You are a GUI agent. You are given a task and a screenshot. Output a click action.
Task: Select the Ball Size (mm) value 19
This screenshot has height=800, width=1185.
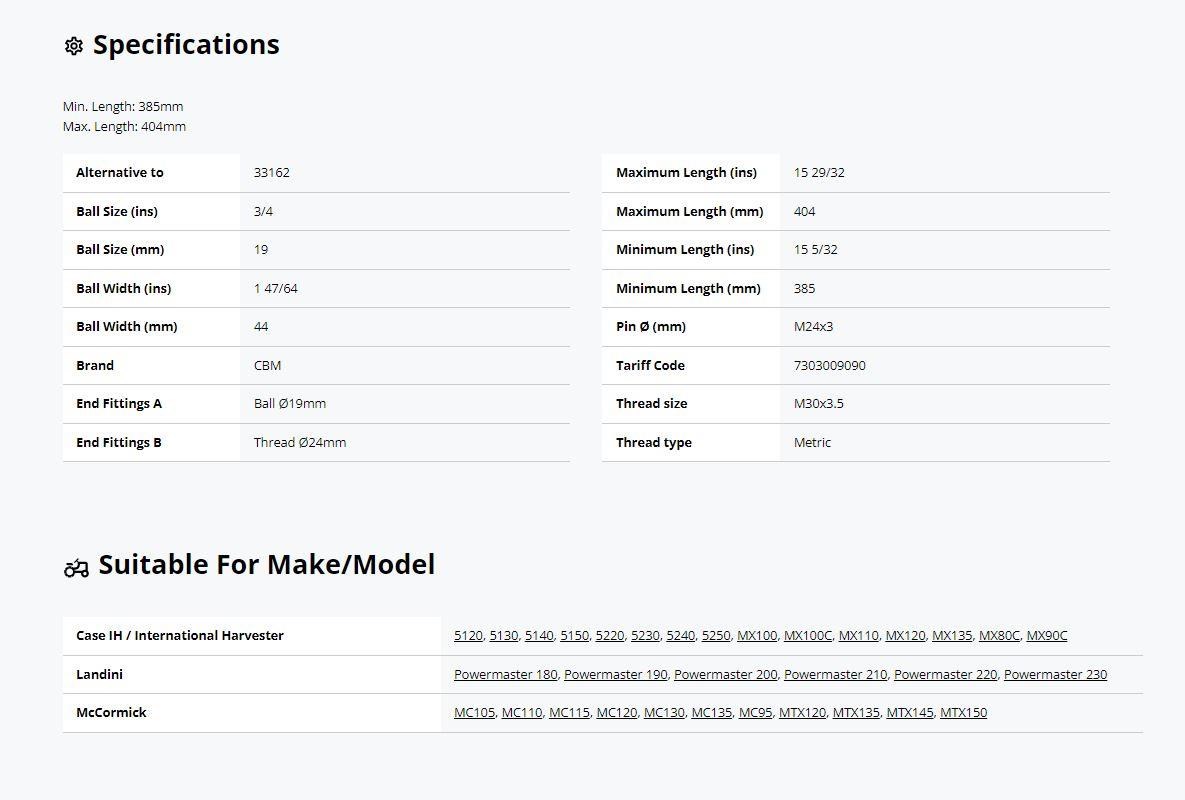point(261,249)
